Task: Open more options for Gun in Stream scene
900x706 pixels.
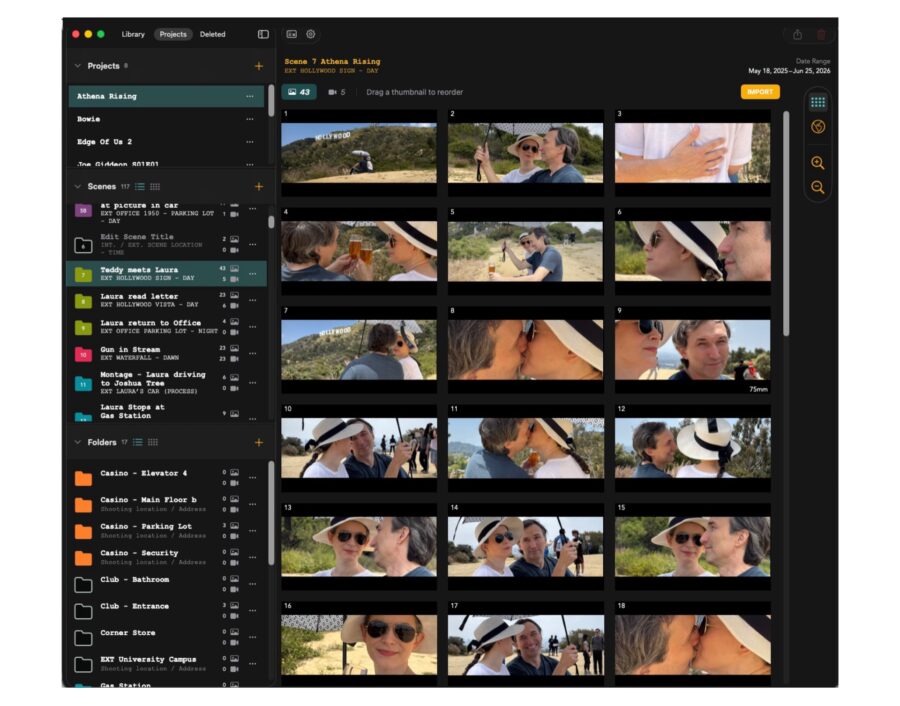Action: [x=253, y=354]
